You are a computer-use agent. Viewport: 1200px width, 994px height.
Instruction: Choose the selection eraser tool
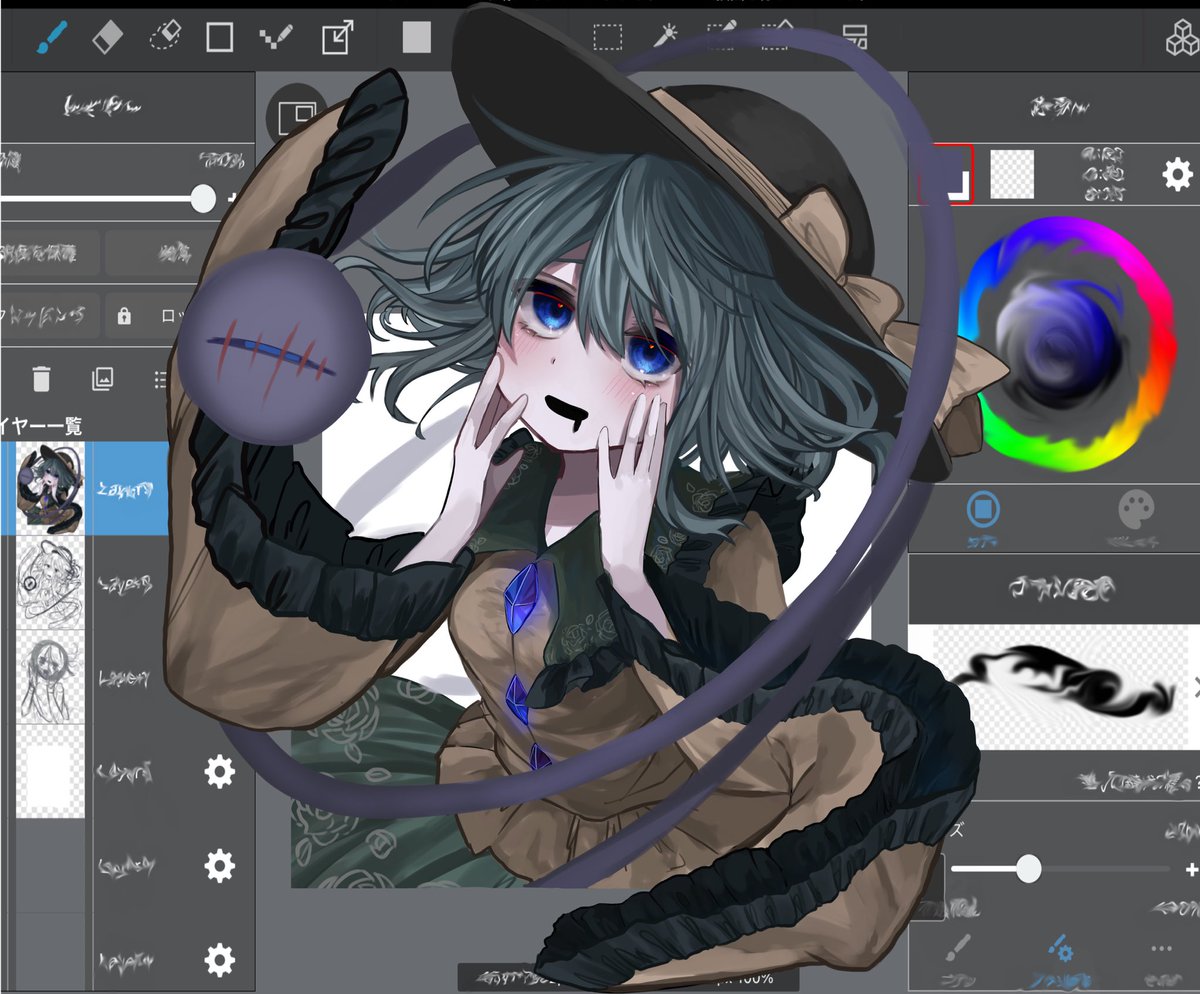(778, 38)
